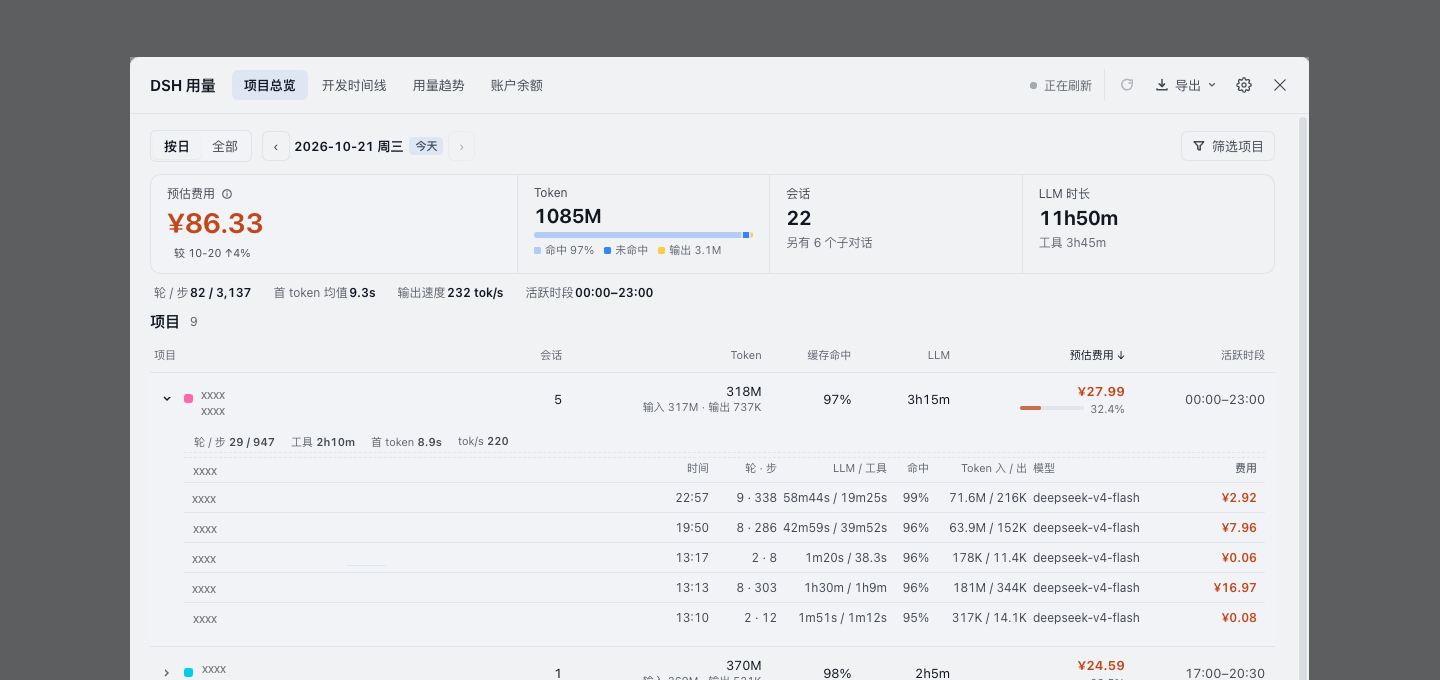Screen dimensions: 1440x680
Task: Open the session row at 13:10
Action: point(724,618)
